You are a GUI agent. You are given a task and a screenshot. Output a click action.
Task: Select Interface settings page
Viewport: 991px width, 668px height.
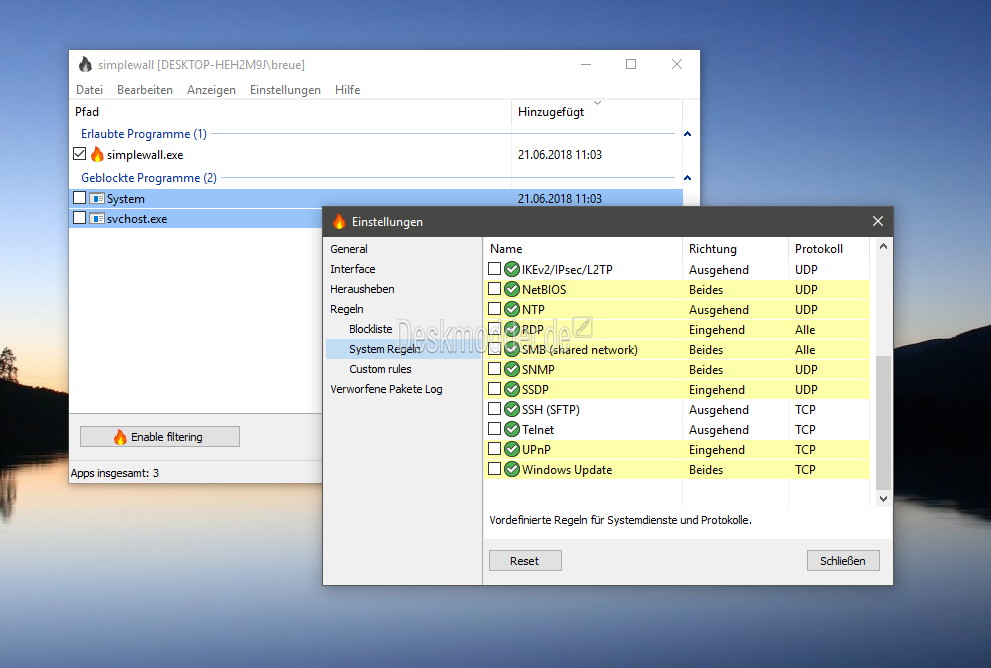(353, 269)
